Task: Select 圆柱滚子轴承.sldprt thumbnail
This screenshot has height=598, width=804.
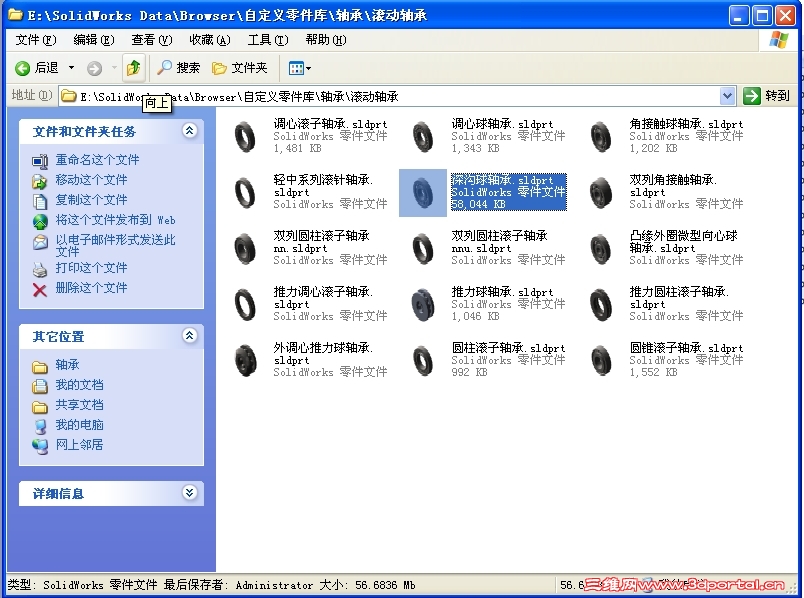Action: coord(423,361)
